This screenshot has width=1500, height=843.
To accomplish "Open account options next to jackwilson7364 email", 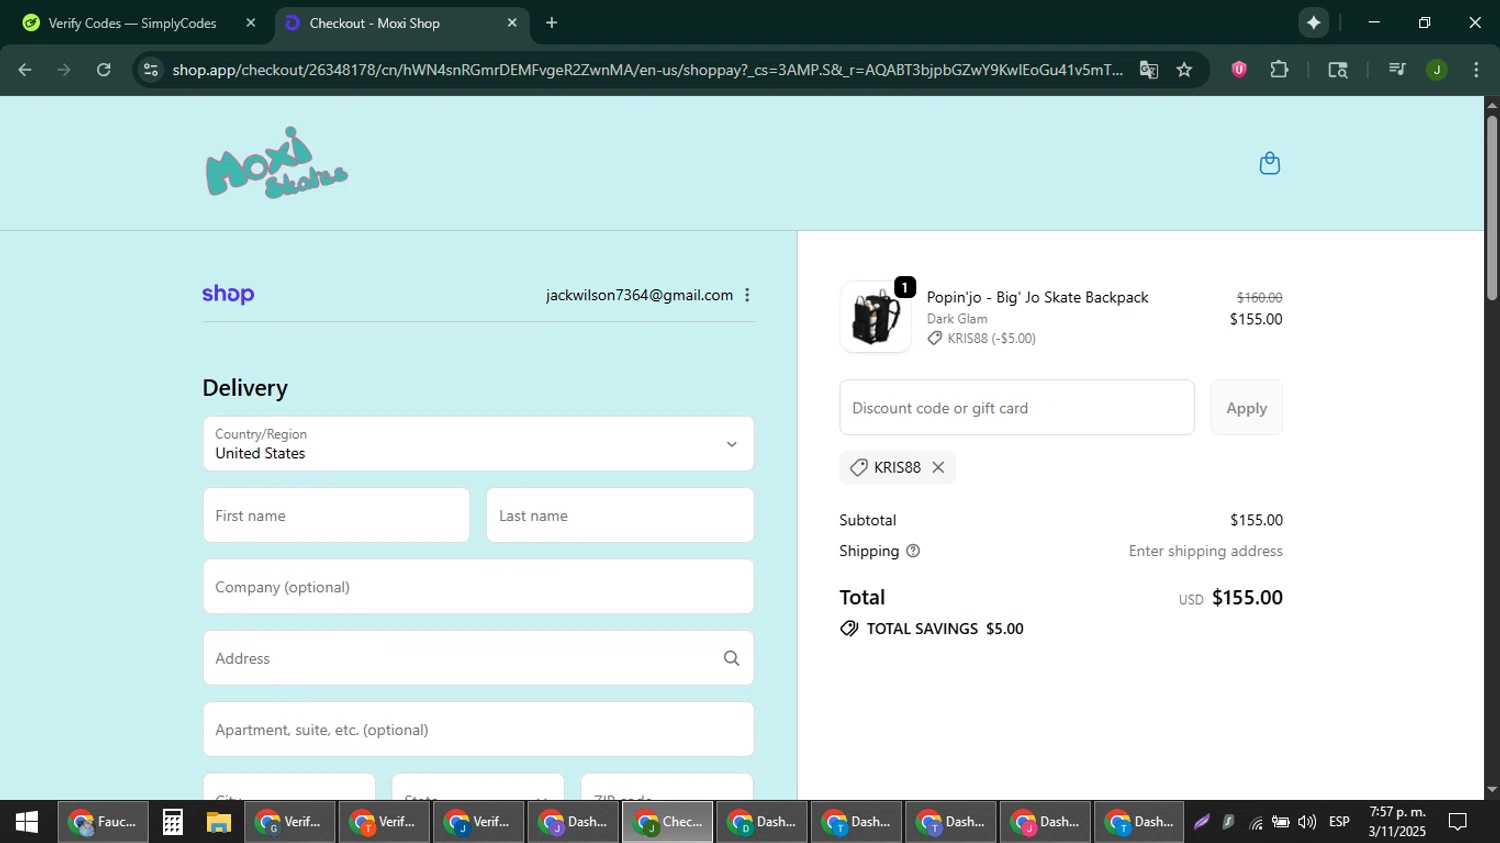I will [x=747, y=295].
